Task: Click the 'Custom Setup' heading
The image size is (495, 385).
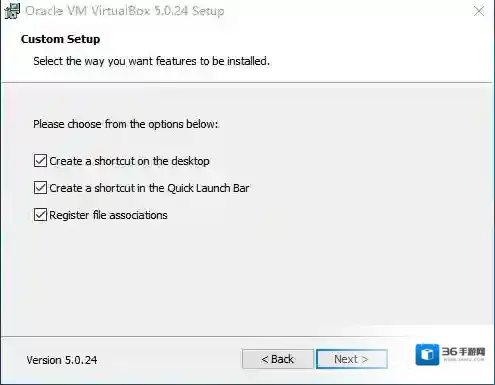Action: pyautogui.click(x=60, y=39)
